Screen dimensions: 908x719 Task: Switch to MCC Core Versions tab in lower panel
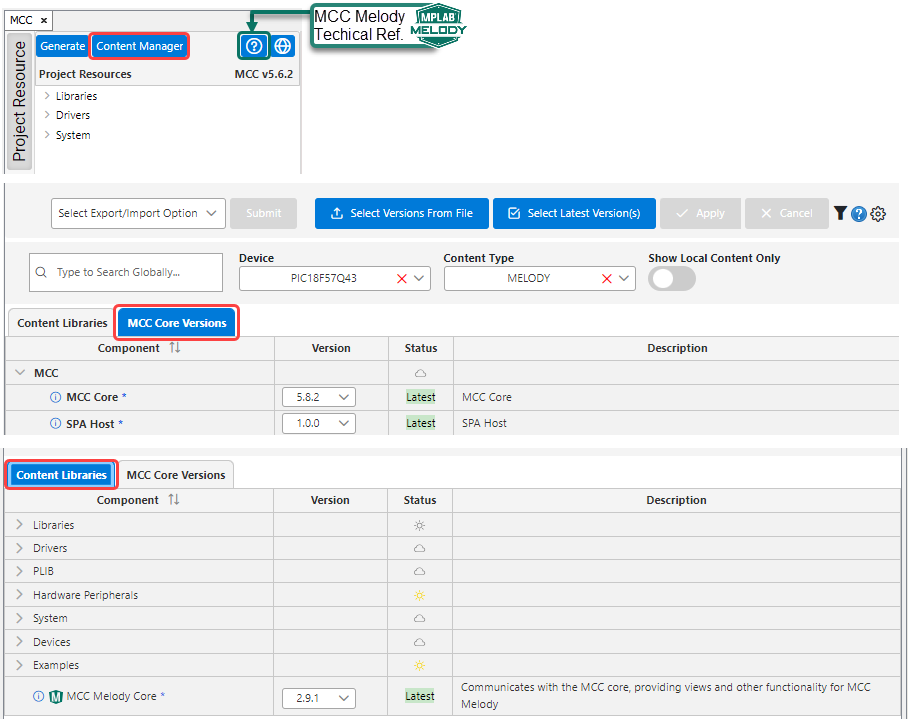(176, 475)
